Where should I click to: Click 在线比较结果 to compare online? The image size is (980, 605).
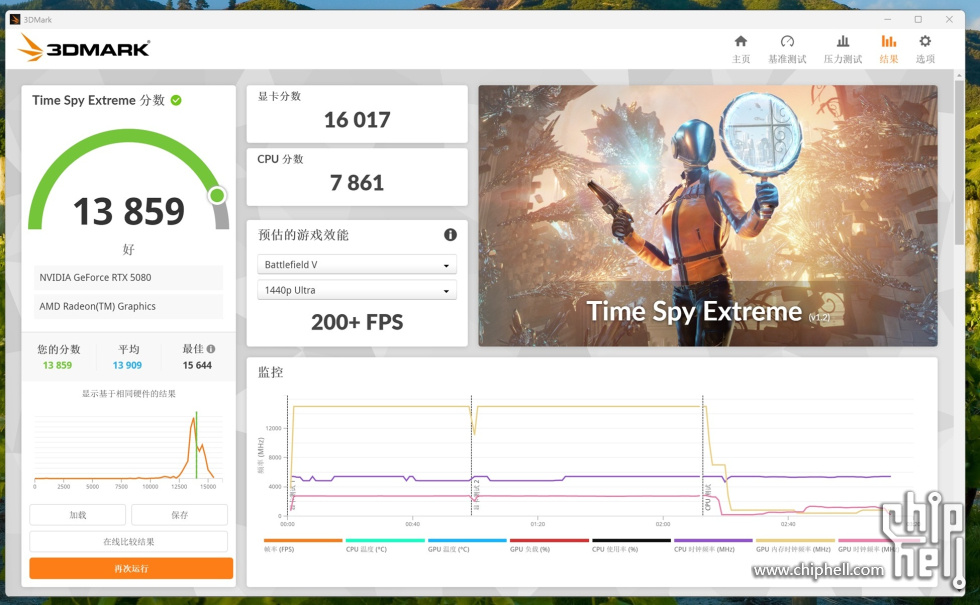[129, 542]
